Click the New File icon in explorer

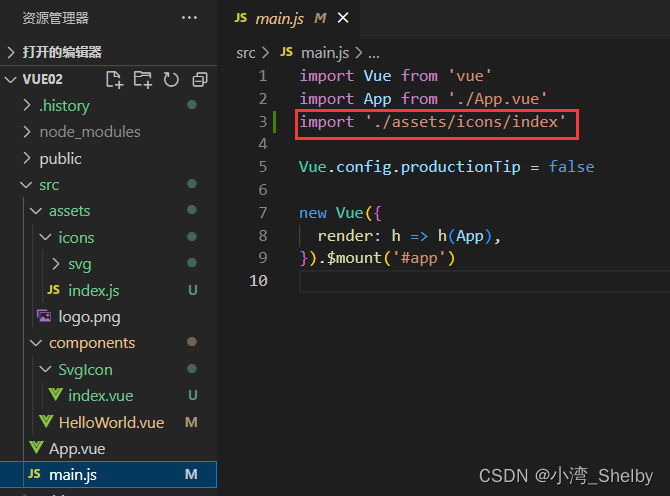[x=114, y=79]
